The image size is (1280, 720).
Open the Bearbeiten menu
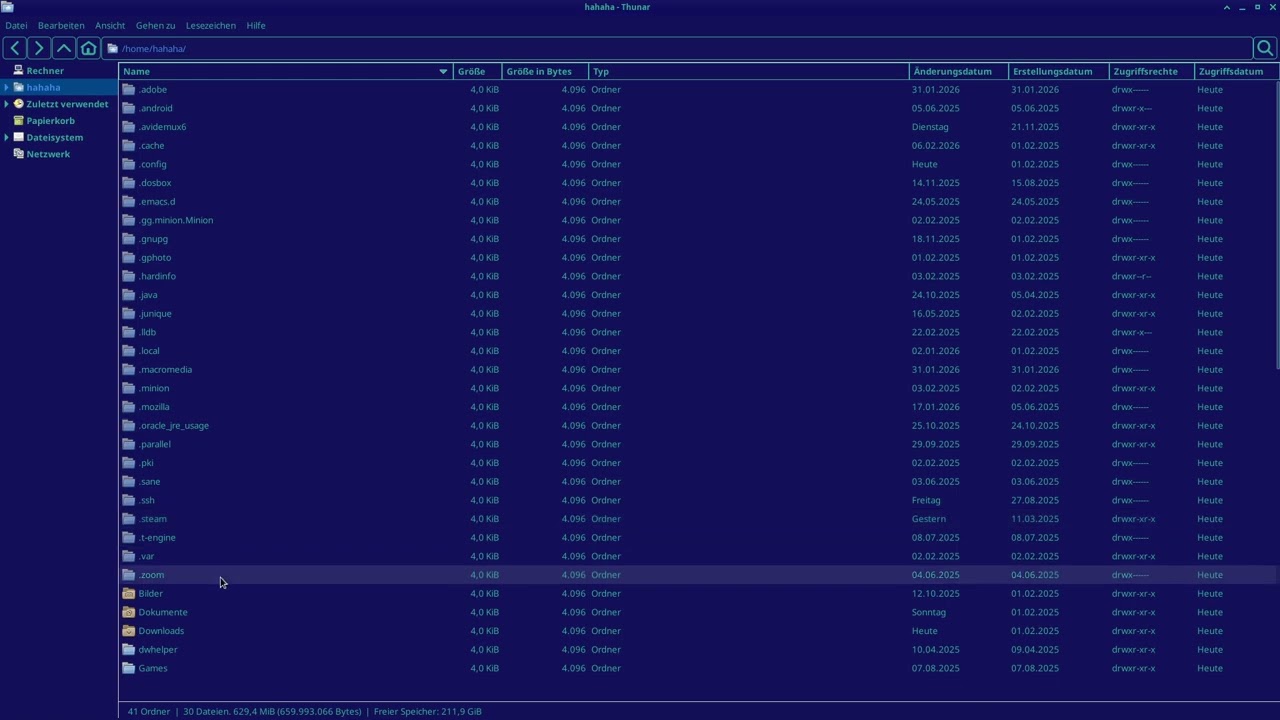click(x=61, y=25)
